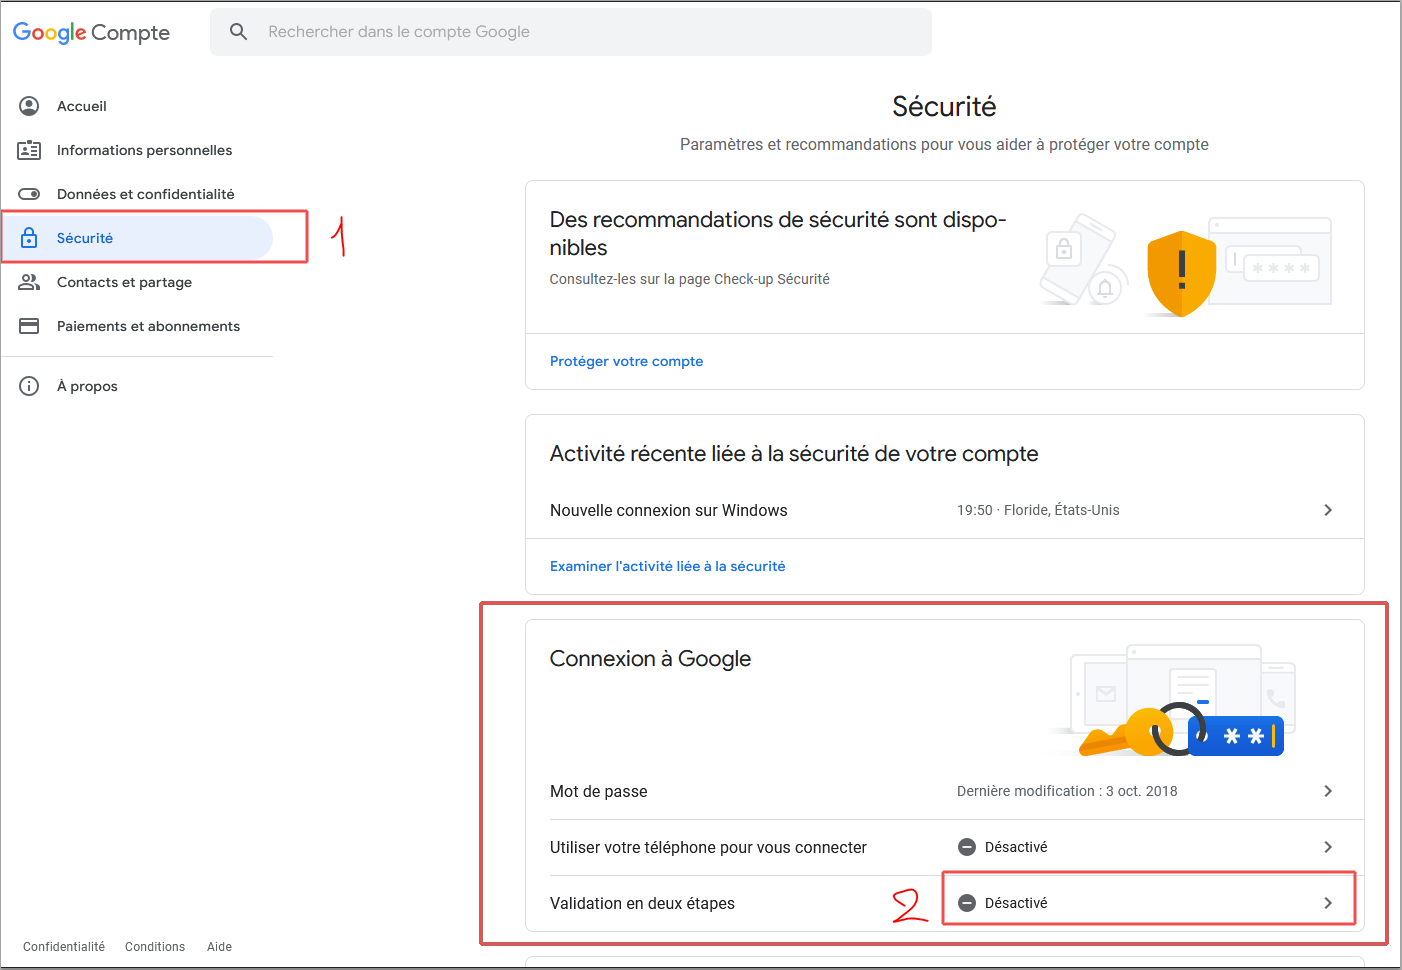The height and width of the screenshot is (970, 1402).
Task: Click the Connexion à Google heading
Action: [650, 658]
